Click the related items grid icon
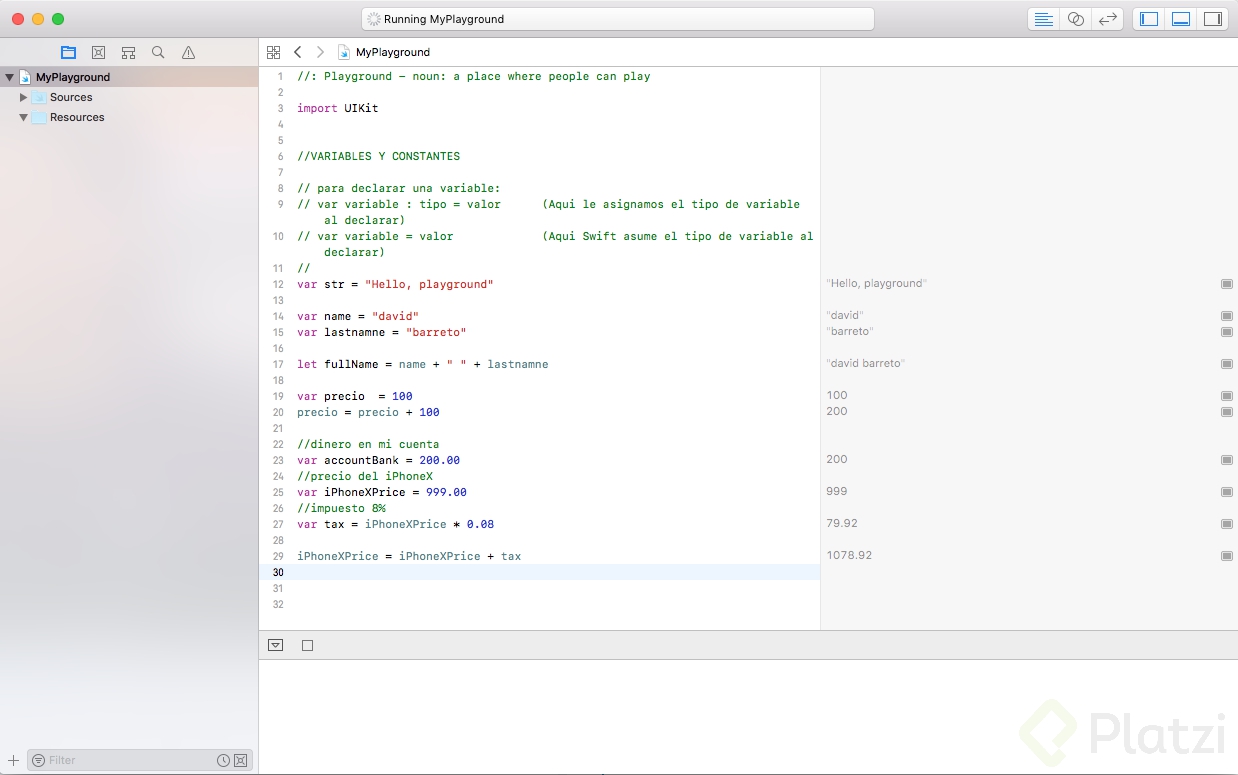 273,52
